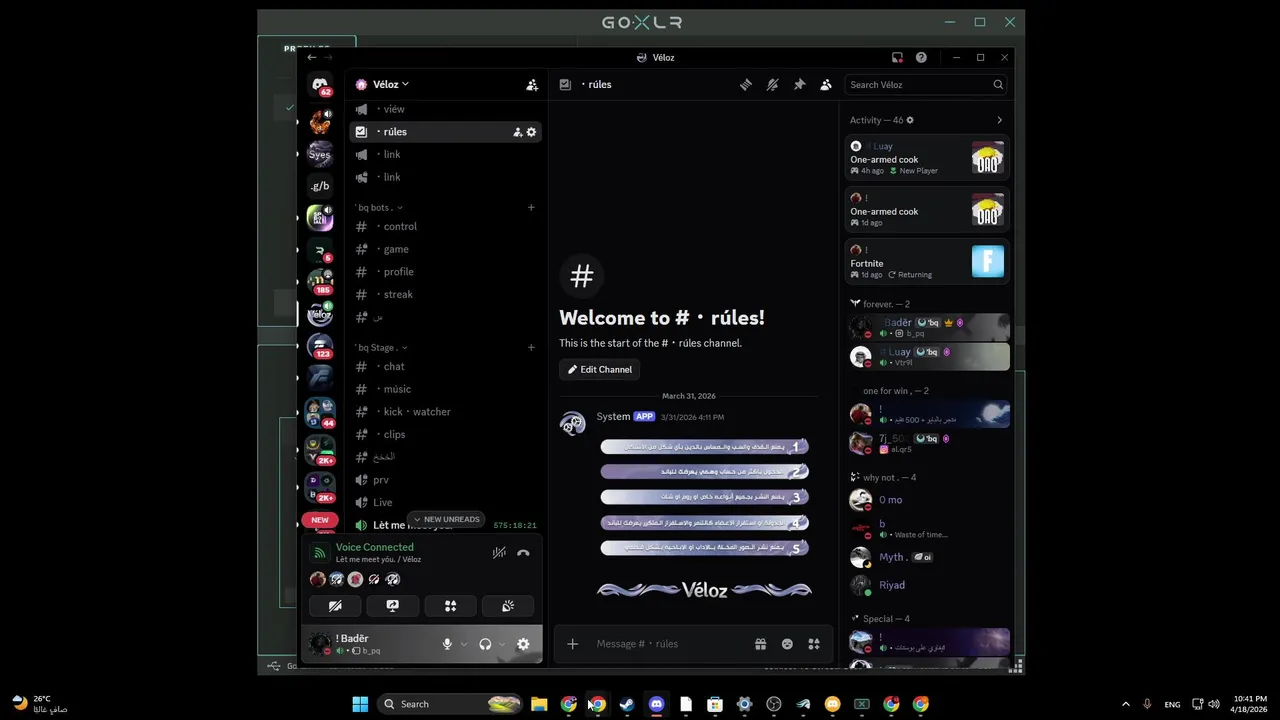Invite people to the Véloz server
Viewport: 1280px width, 720px height.
tap(532, 85)
